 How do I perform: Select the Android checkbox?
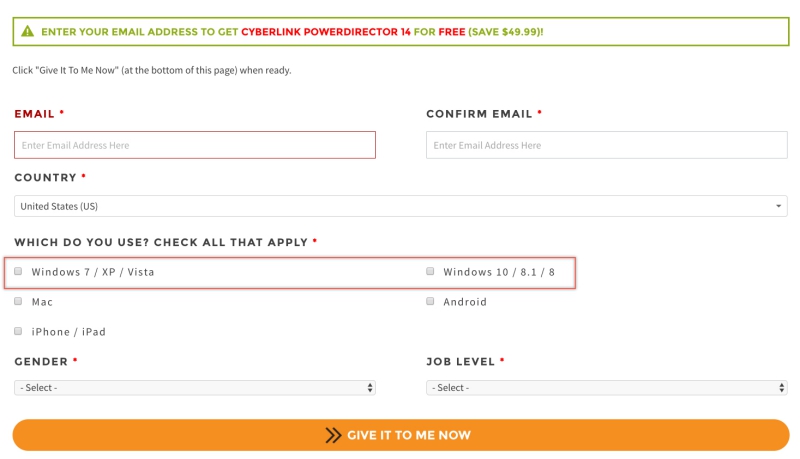click(430, 301)
